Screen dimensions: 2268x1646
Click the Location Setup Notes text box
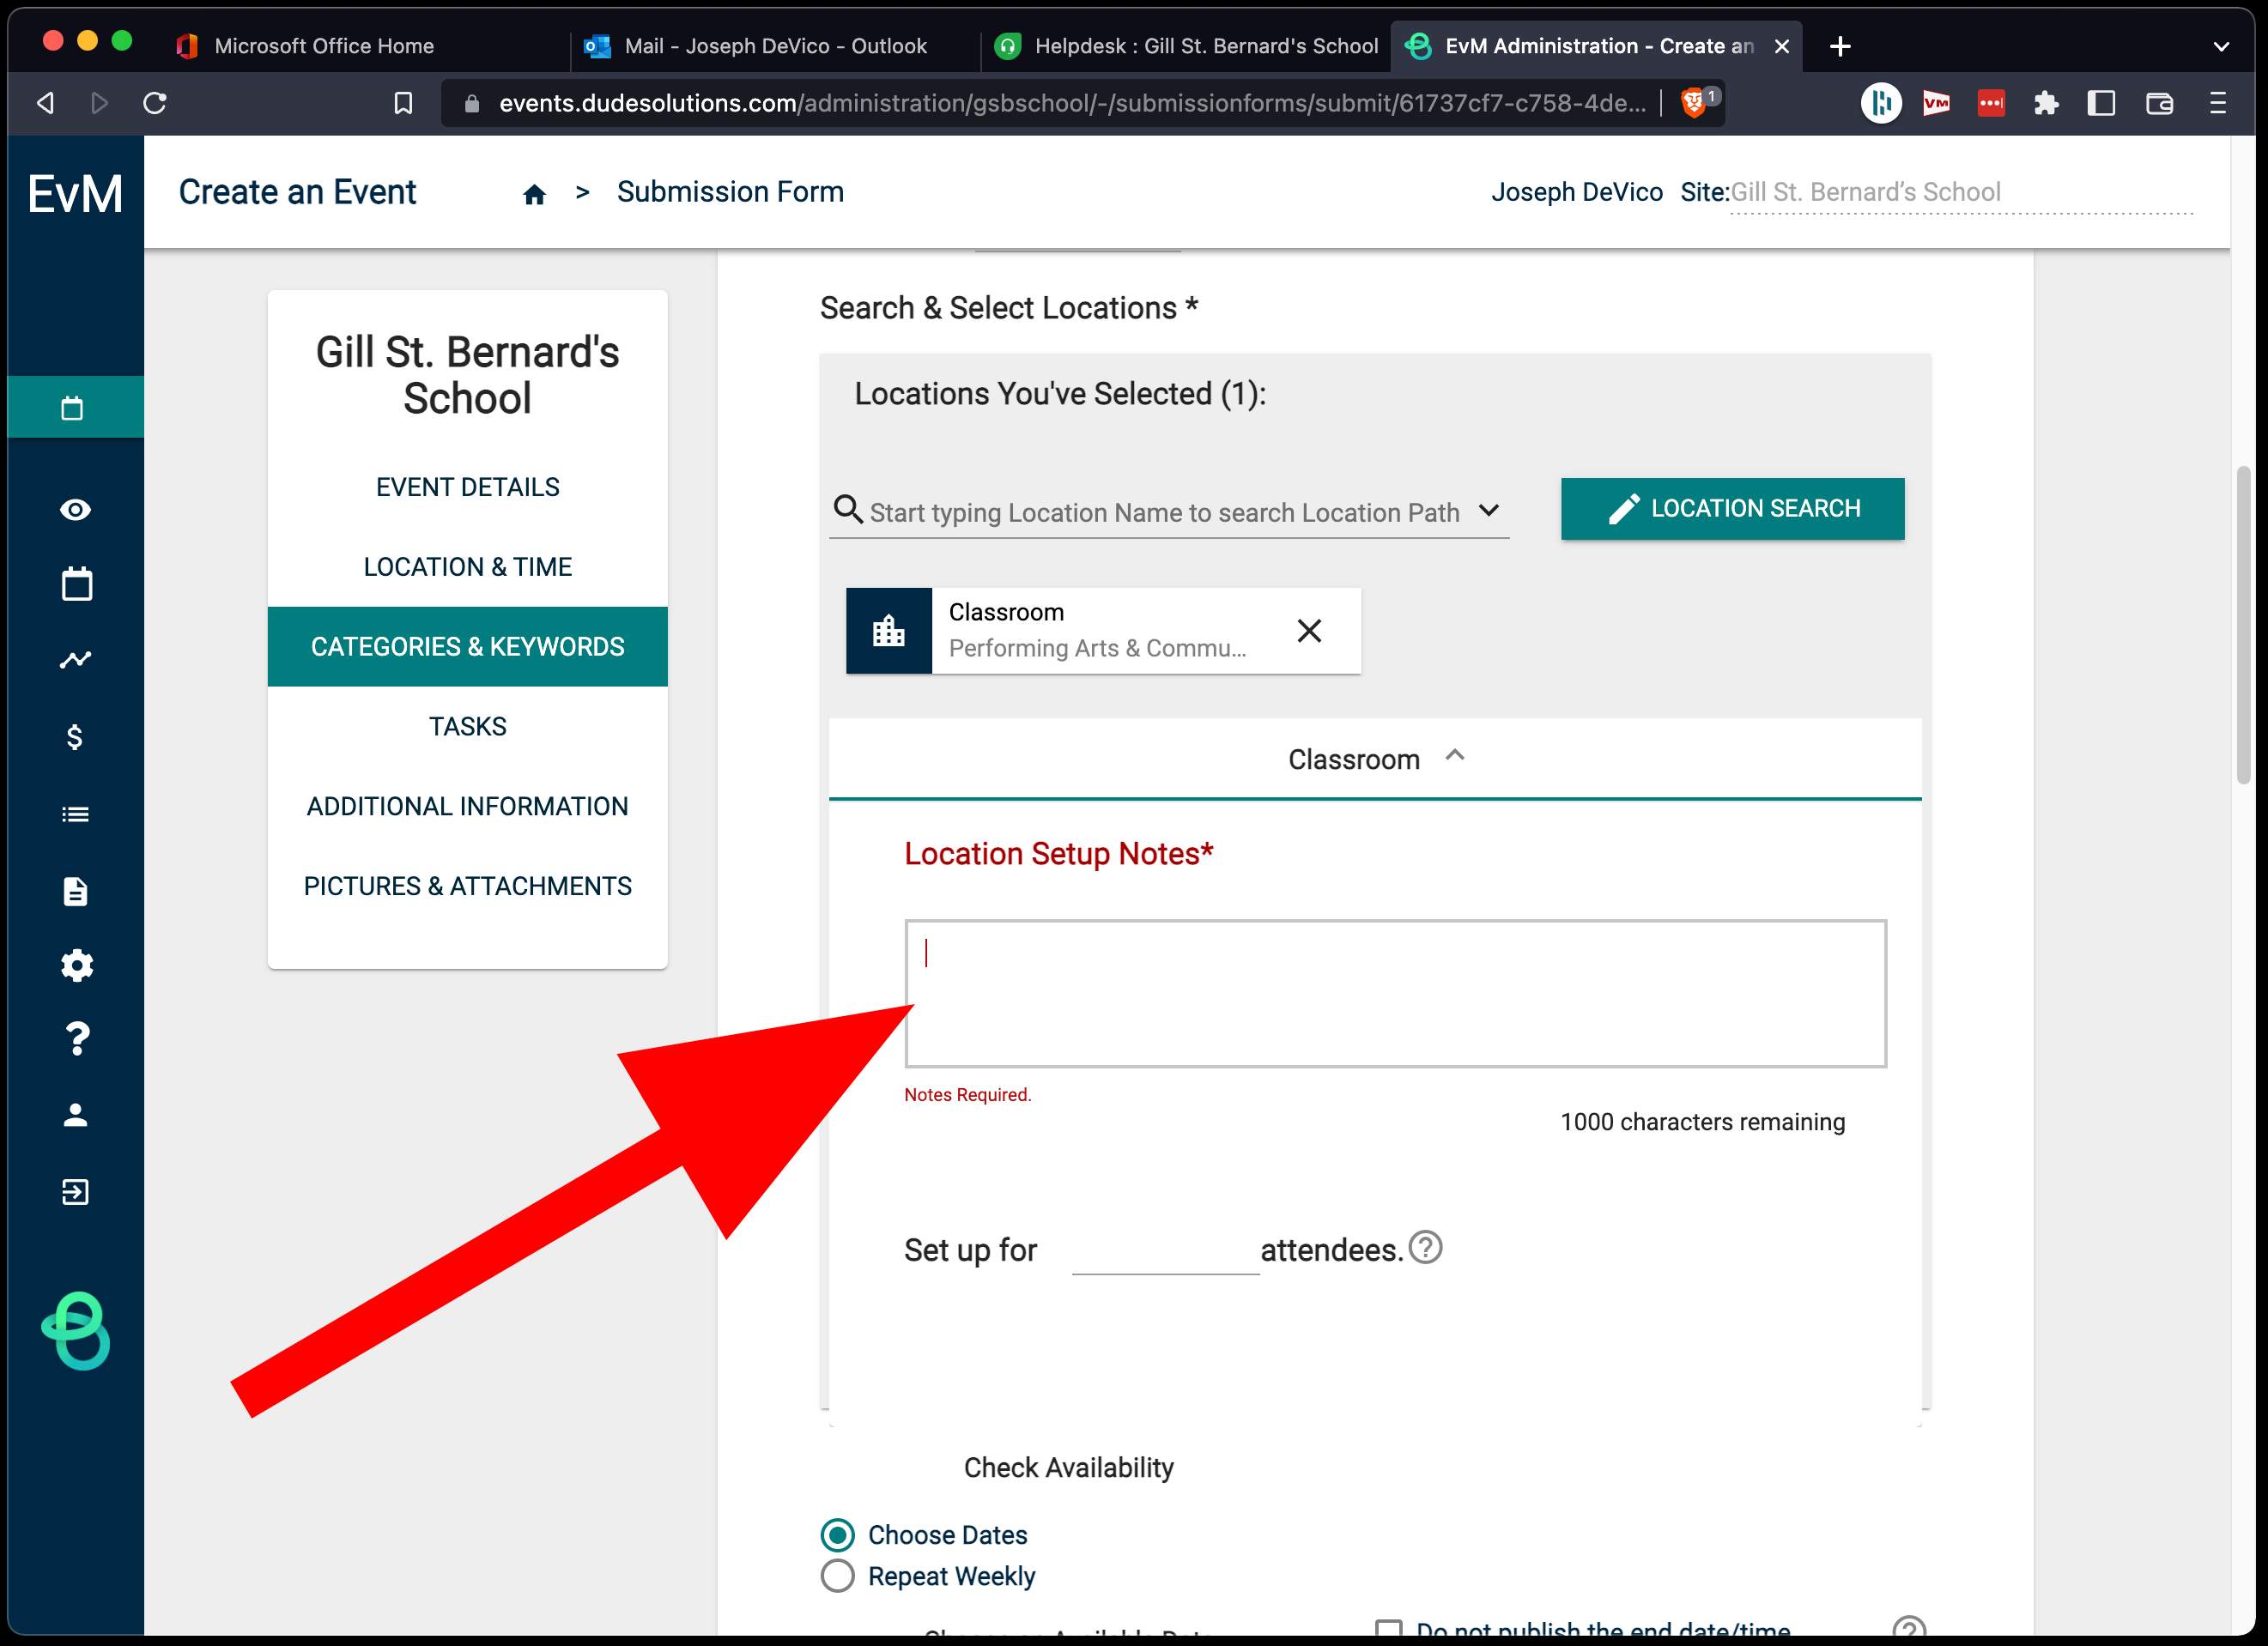pyautogui.click(x=1395, y=993)
